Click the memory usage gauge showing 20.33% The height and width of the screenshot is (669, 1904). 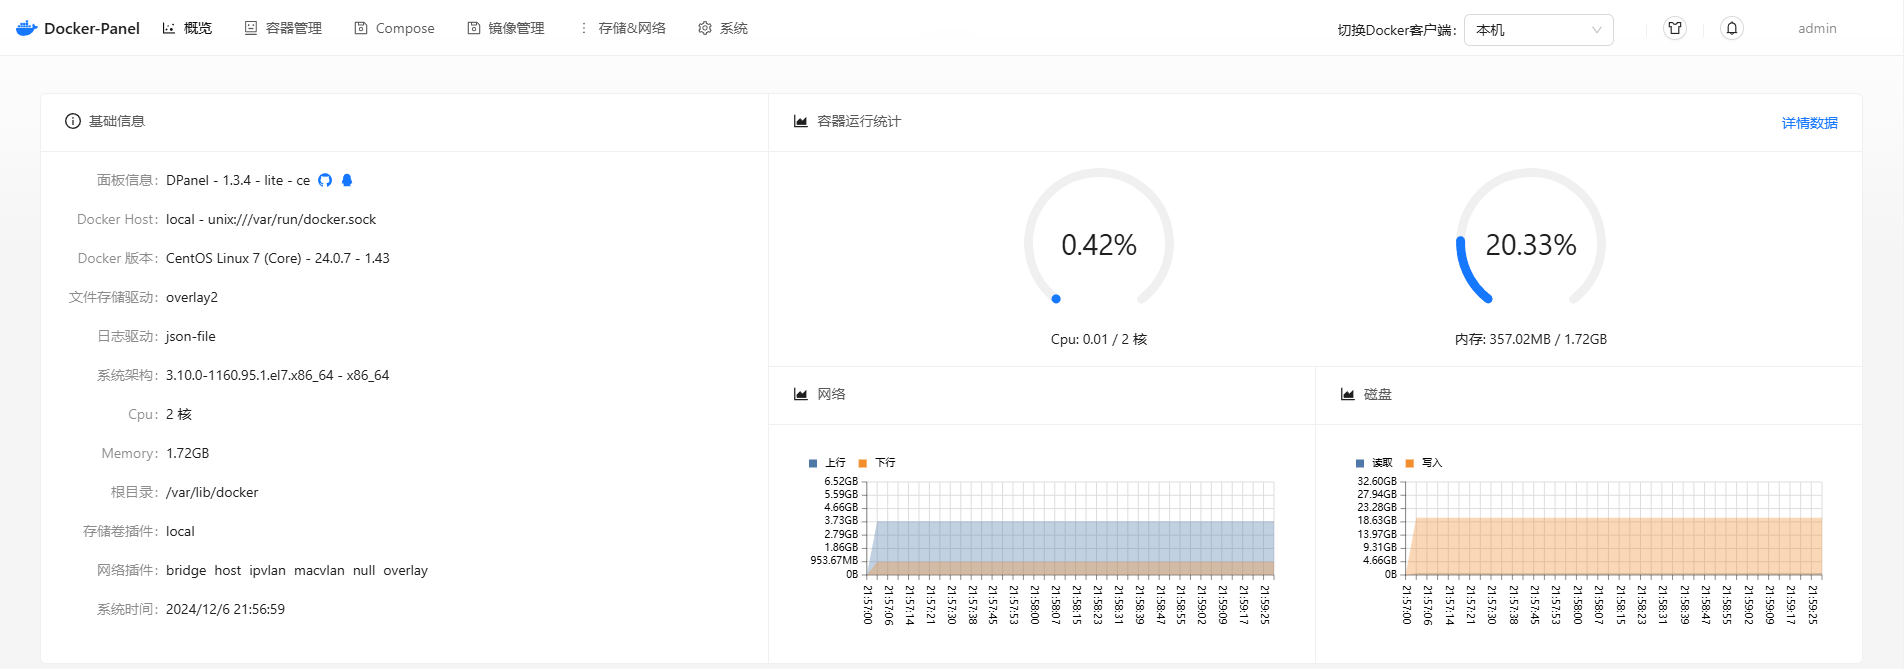click(x=1530, y=244)
